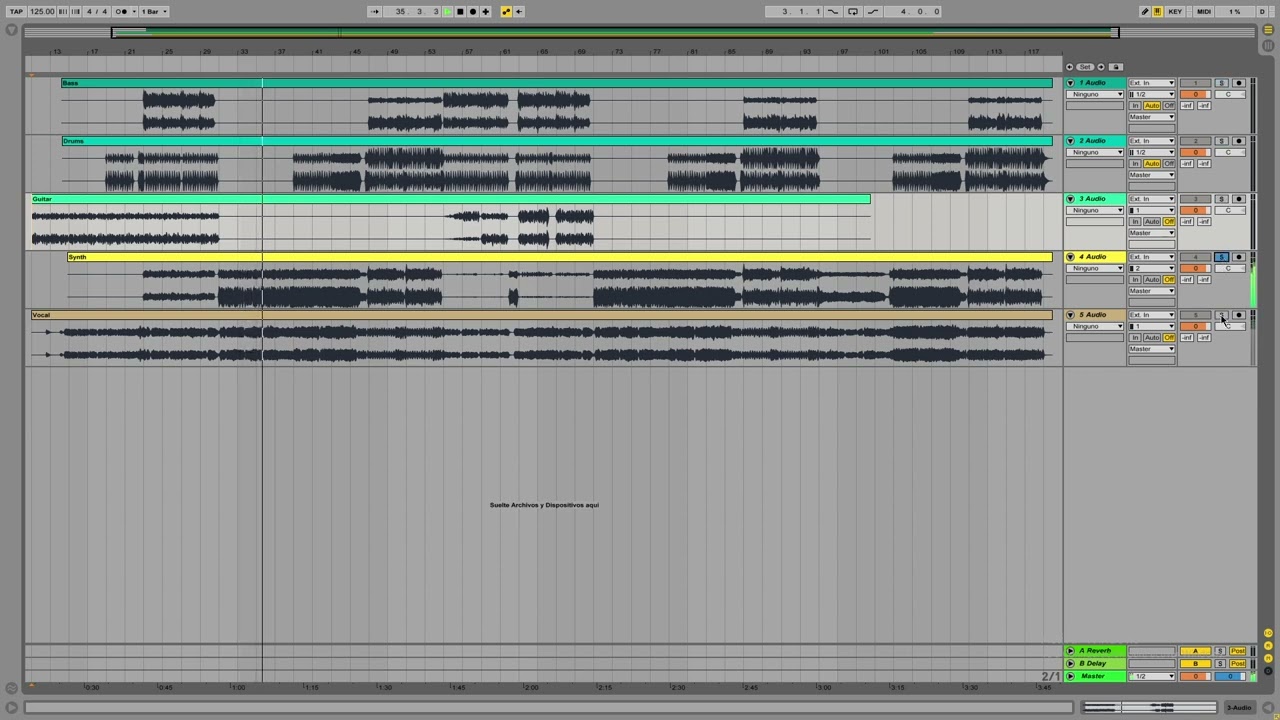
Task: Set 2 Audio monitor to Auto
Action: 1152,164
